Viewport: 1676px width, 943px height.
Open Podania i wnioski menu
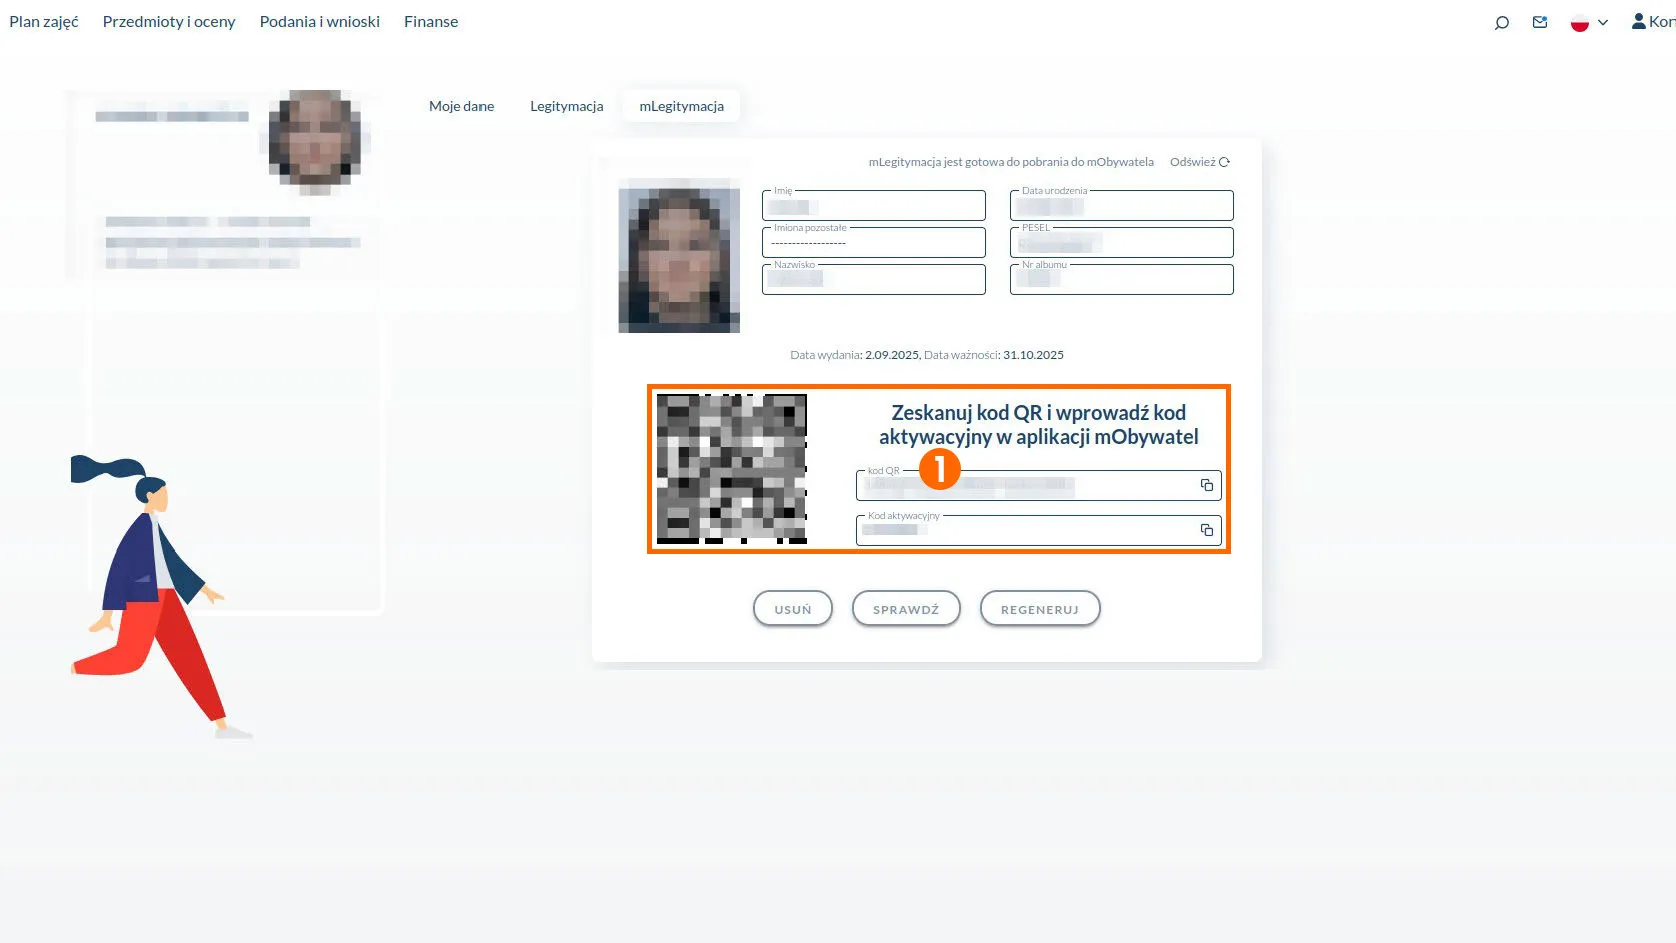pyautogui.click(x=320, y=22)
